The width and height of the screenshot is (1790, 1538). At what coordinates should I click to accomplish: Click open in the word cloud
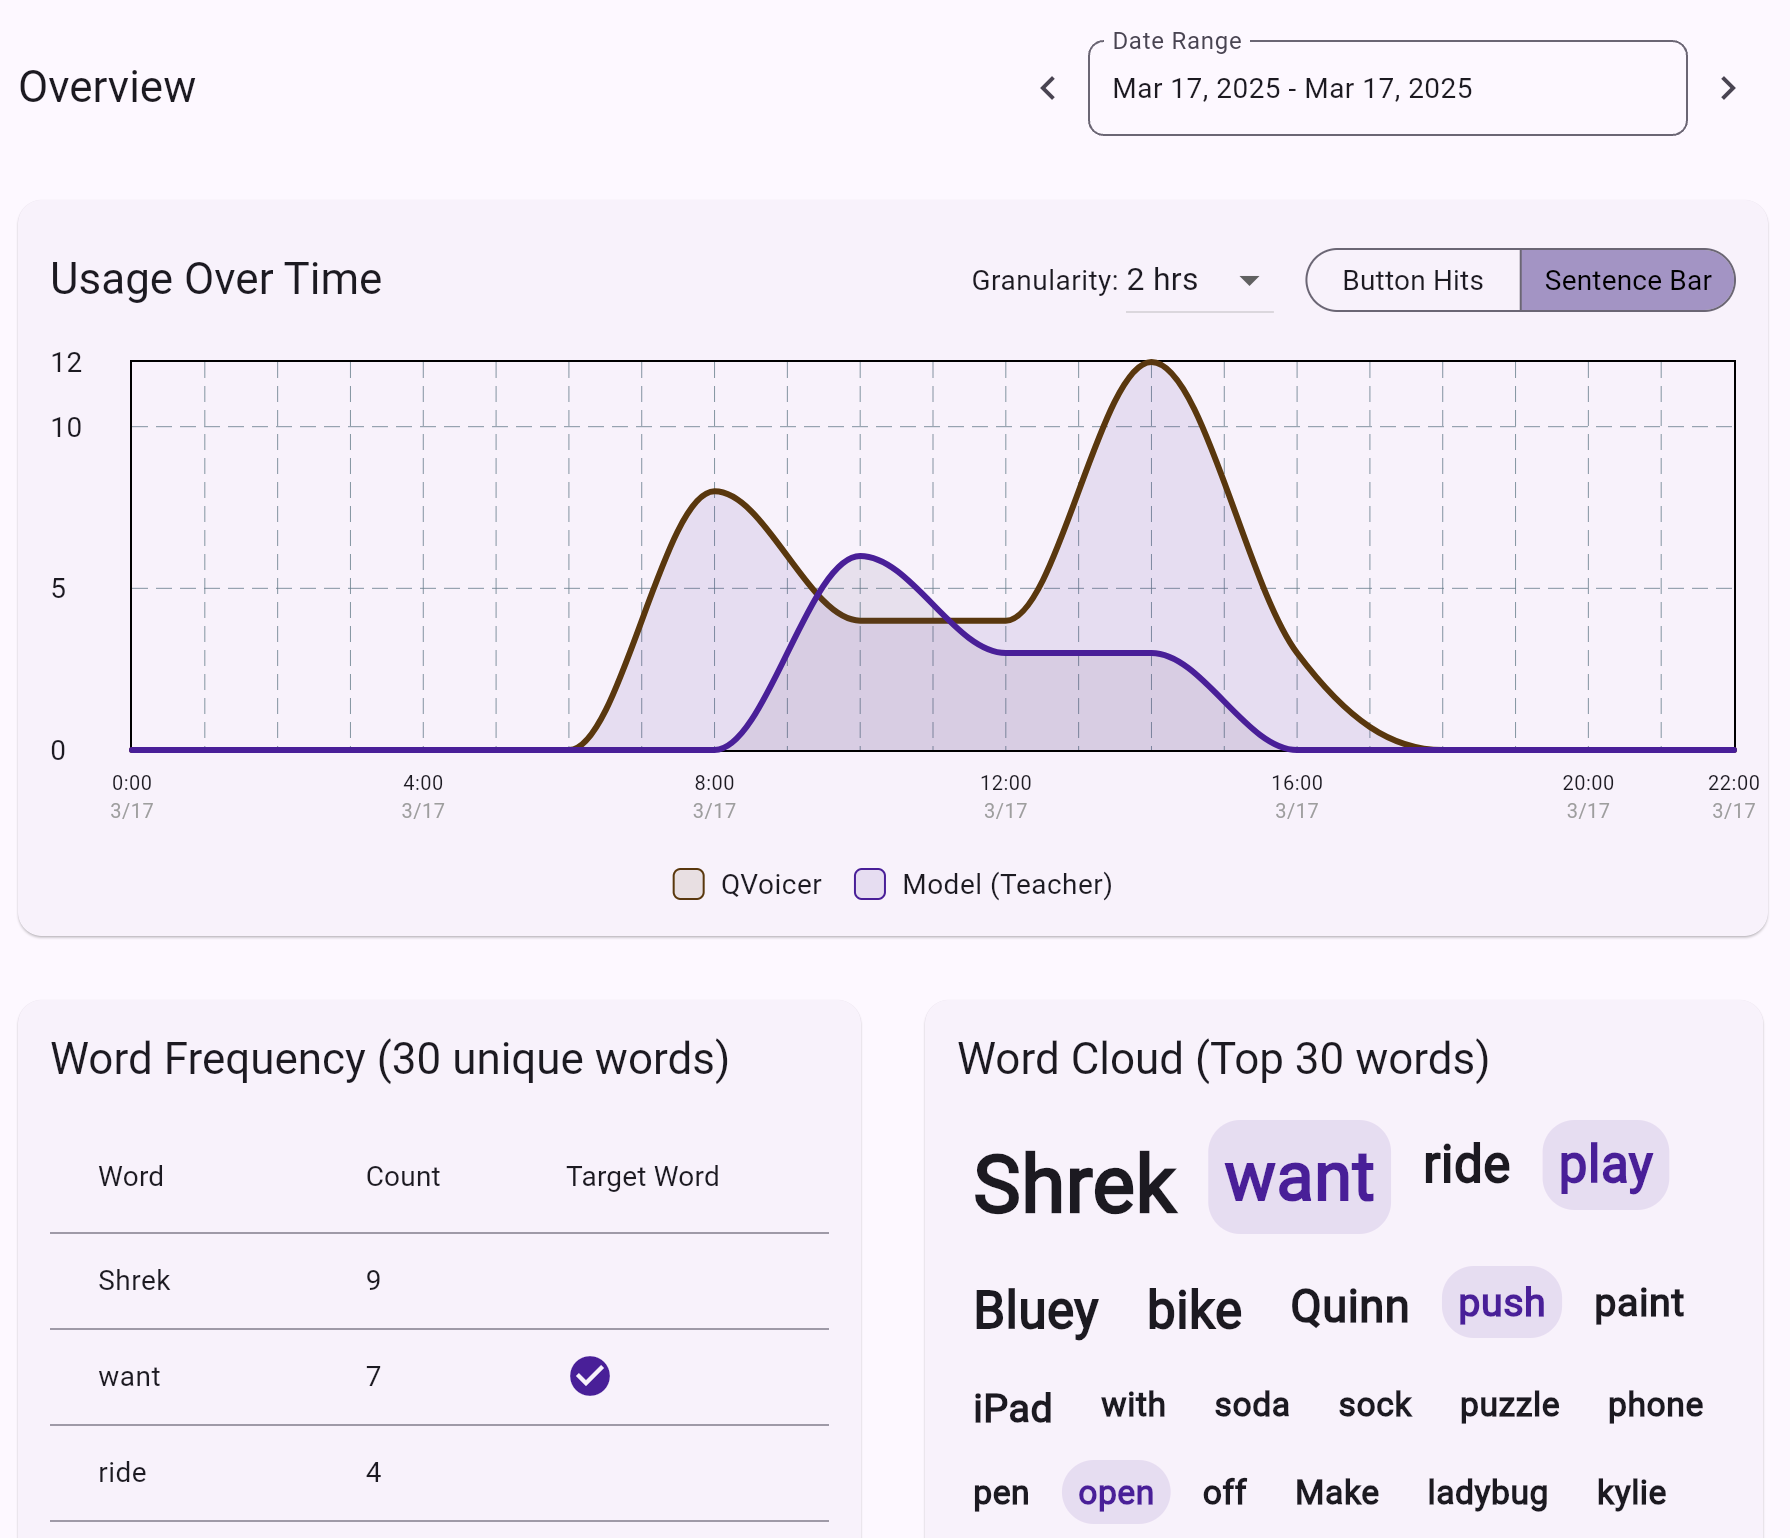coord(1116,1492)
